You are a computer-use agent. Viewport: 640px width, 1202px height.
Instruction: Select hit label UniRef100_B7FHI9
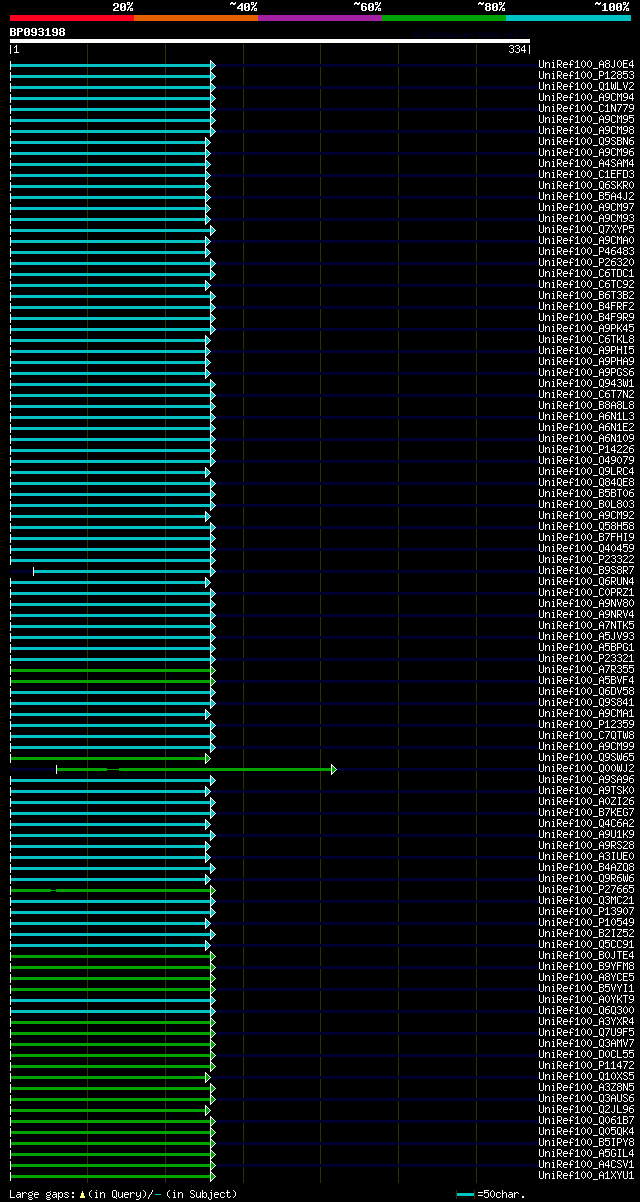[586, 537]
